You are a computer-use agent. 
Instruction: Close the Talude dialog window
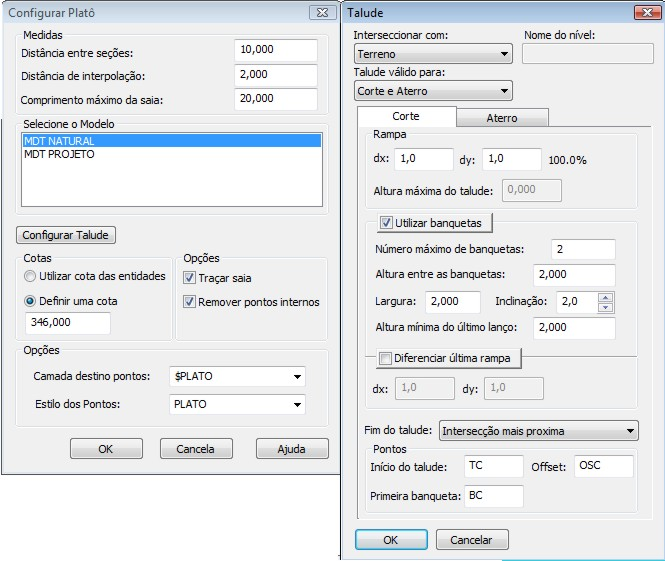pos(643,13)
